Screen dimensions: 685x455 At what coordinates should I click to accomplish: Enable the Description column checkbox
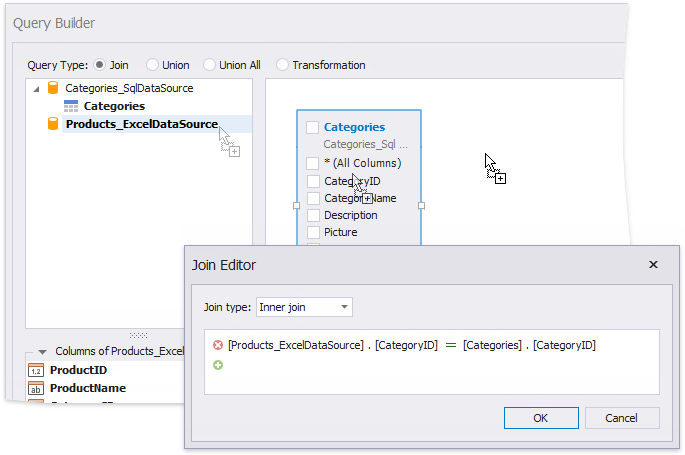point(313,215)
